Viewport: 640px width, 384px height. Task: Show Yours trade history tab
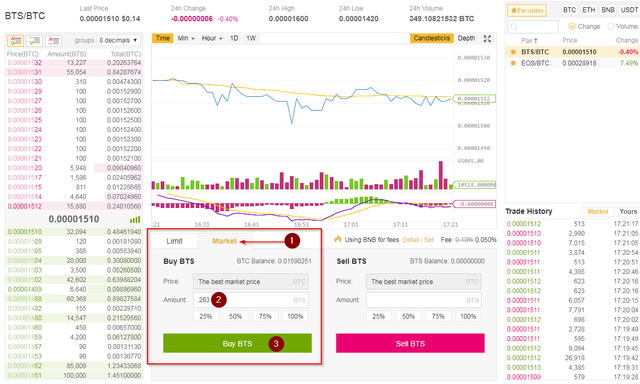628,211
